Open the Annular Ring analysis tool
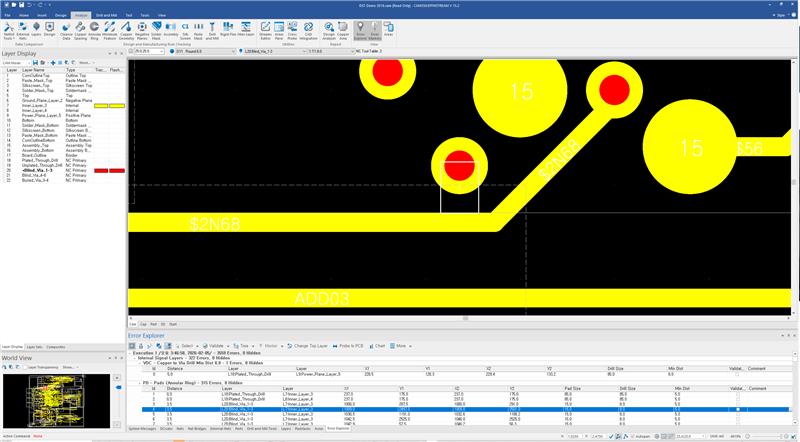Screen dimensions: 800x442 point(95,31)
